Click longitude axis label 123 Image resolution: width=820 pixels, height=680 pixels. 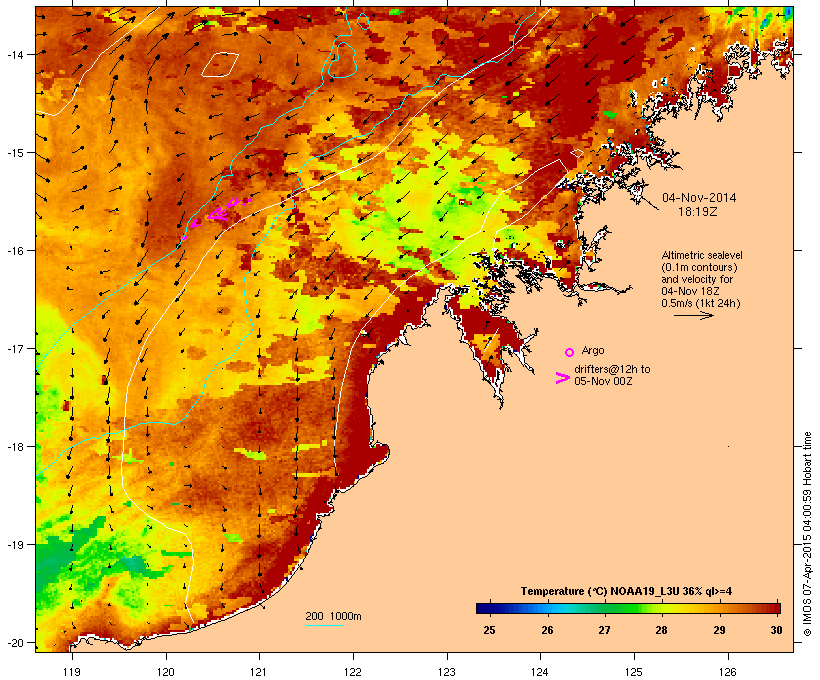coord(447,672)
